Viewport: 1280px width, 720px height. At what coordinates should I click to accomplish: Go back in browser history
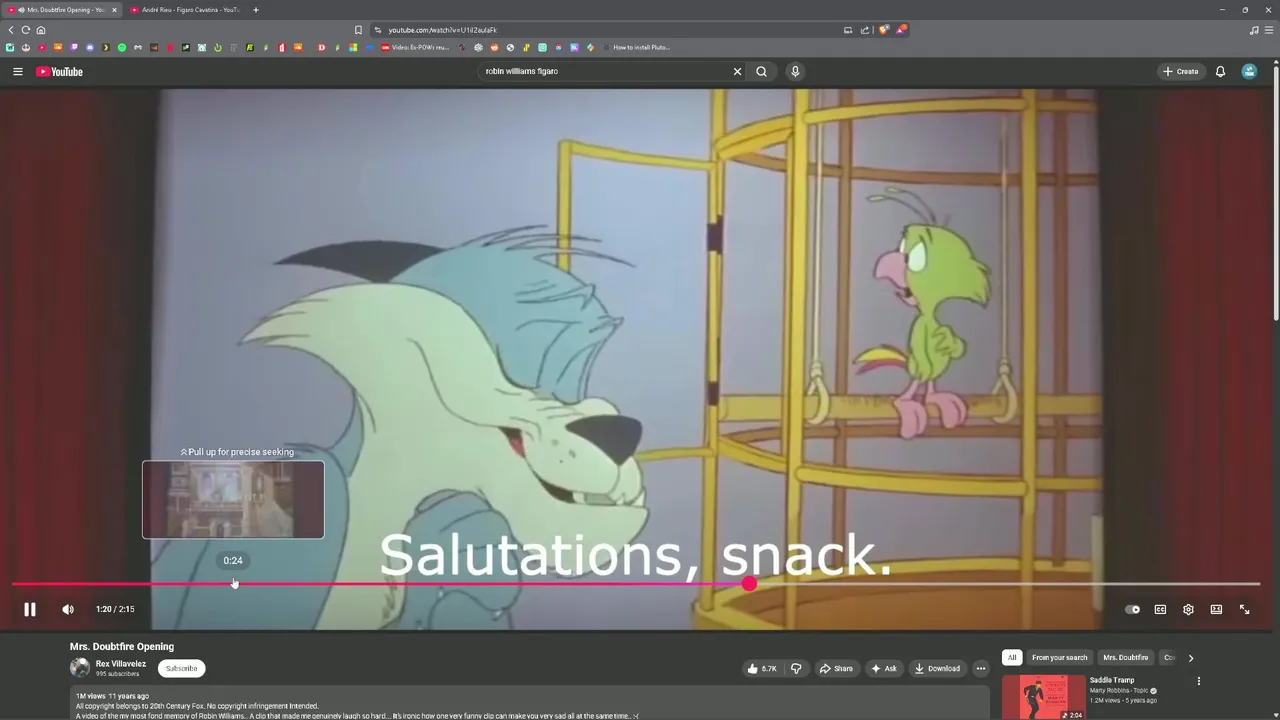pos(11,30)
